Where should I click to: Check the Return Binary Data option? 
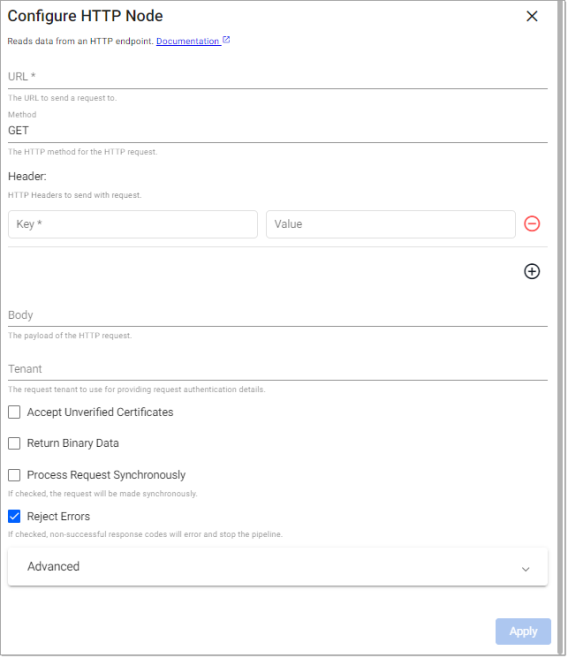click(x=14, y=443)
